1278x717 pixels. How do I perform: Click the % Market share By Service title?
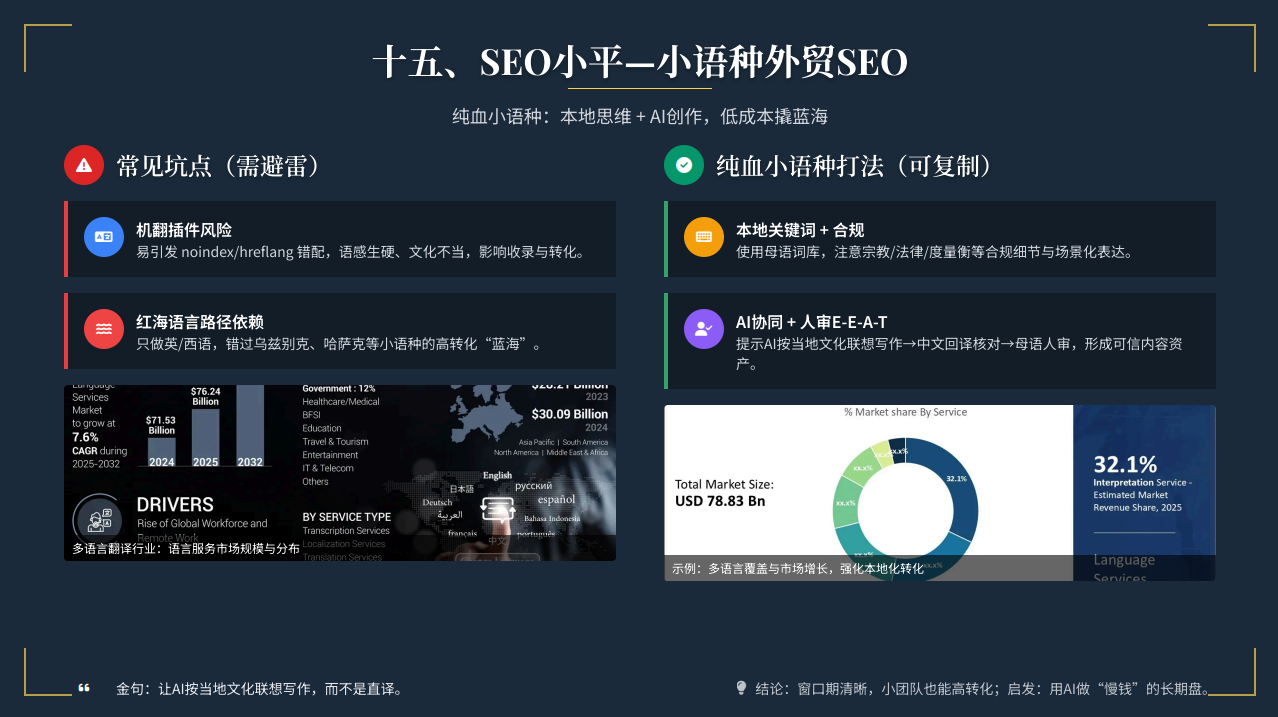point(905,412)
